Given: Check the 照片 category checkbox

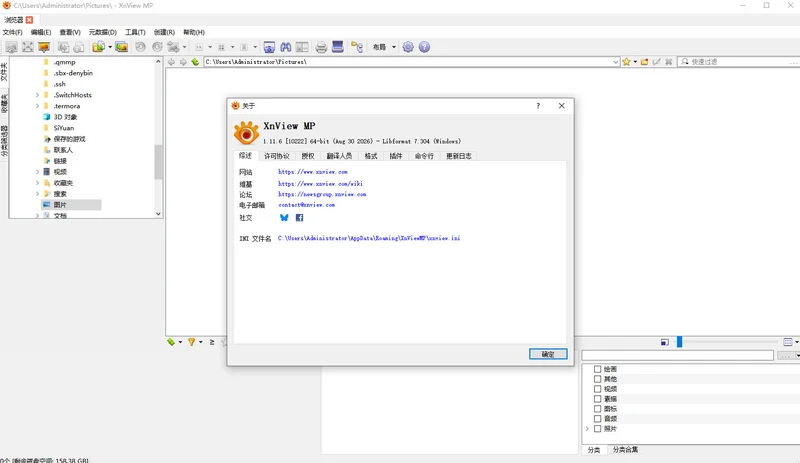Looking at the screenshot, I should click(x=597, y=429).
